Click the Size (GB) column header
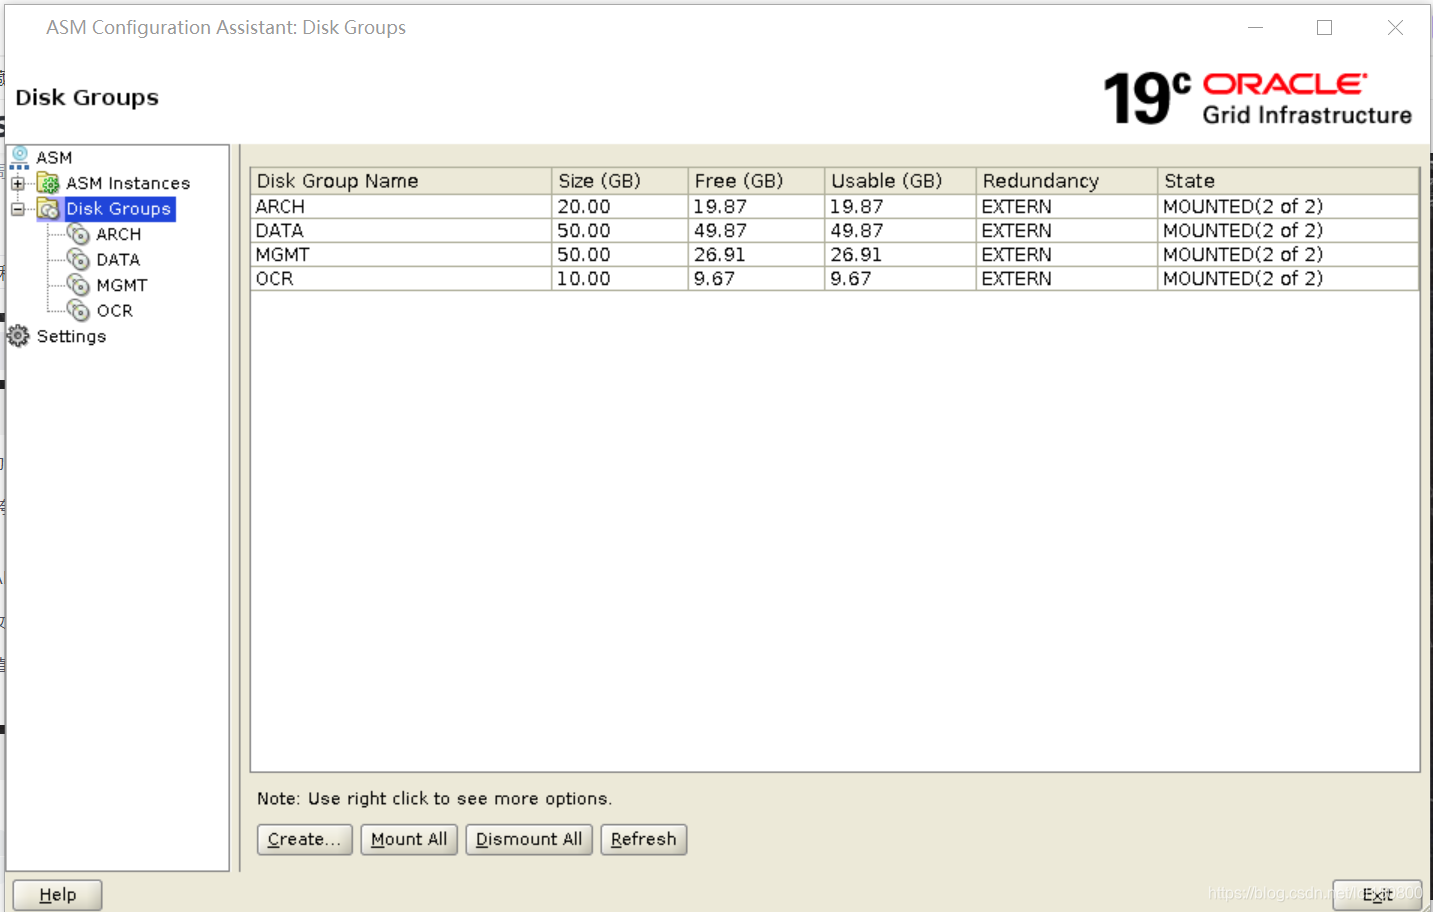Image resolution: width=1433 pixels, height=912 pixels. click(620, 181)
